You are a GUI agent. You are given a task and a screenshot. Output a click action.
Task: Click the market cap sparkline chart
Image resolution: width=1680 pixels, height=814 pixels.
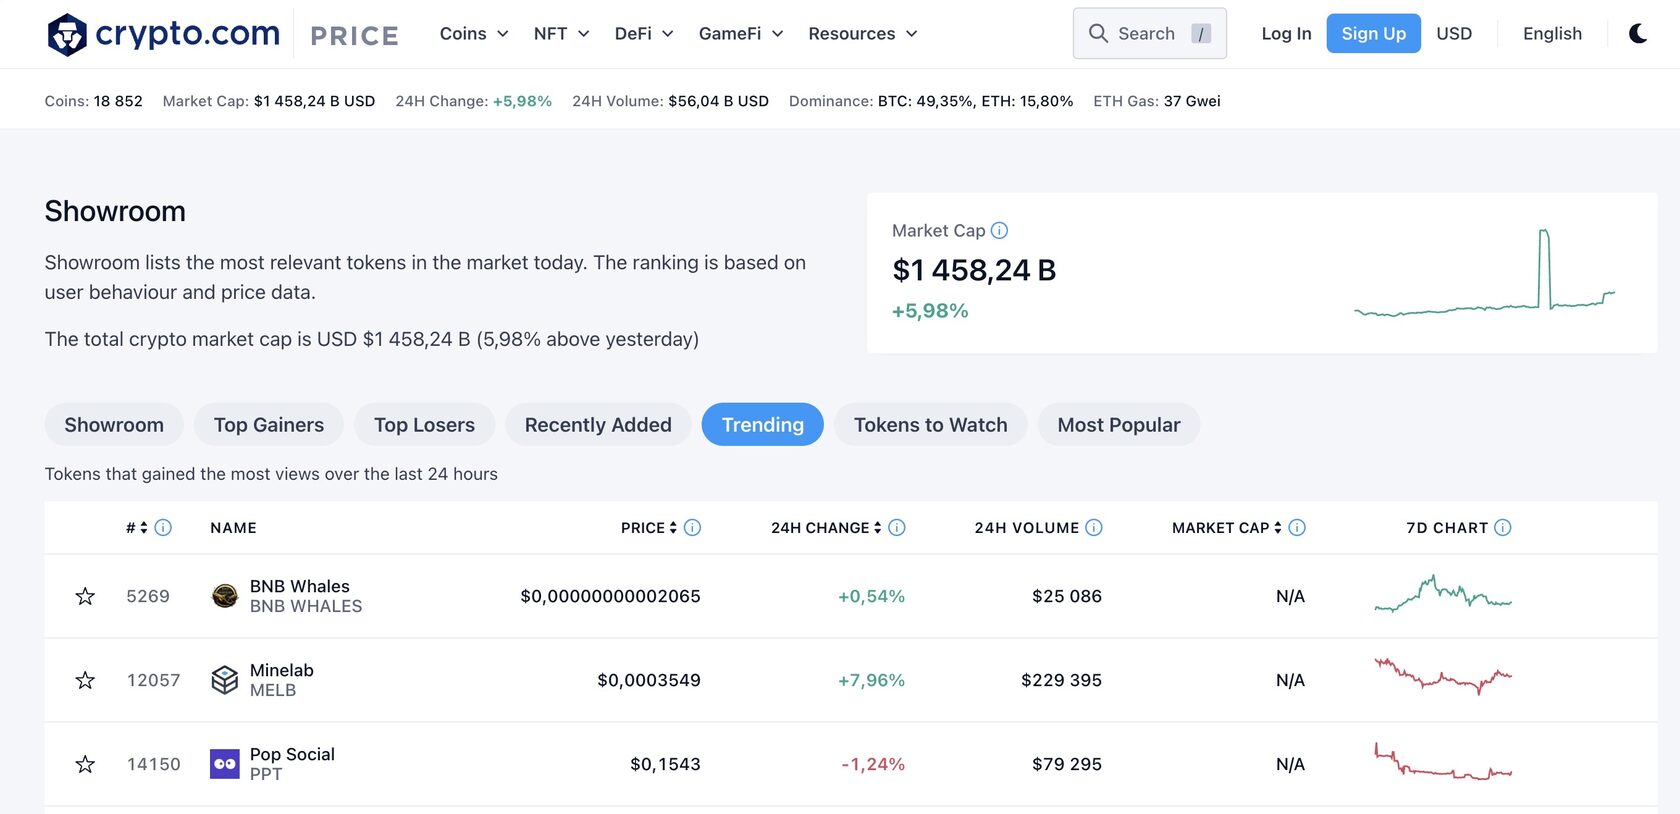pos(1484,273)
